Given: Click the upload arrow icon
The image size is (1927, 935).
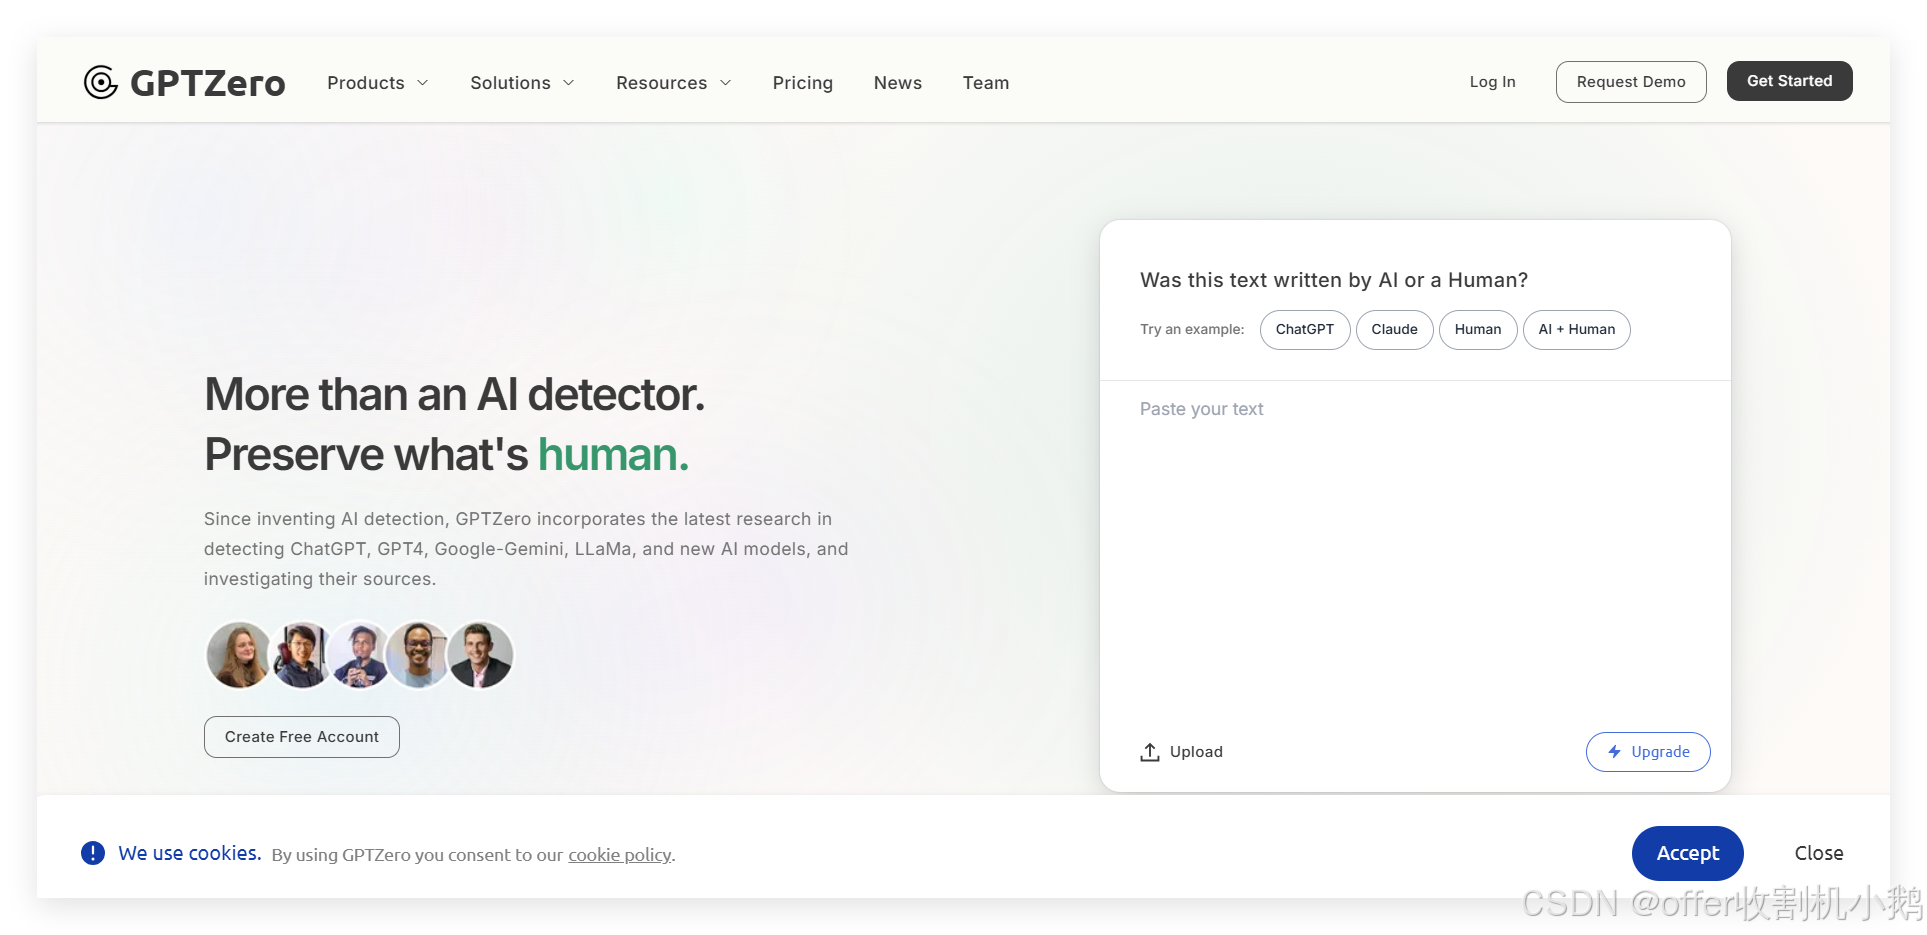Looking at the screenshot, I should (x=1150, y=752).
